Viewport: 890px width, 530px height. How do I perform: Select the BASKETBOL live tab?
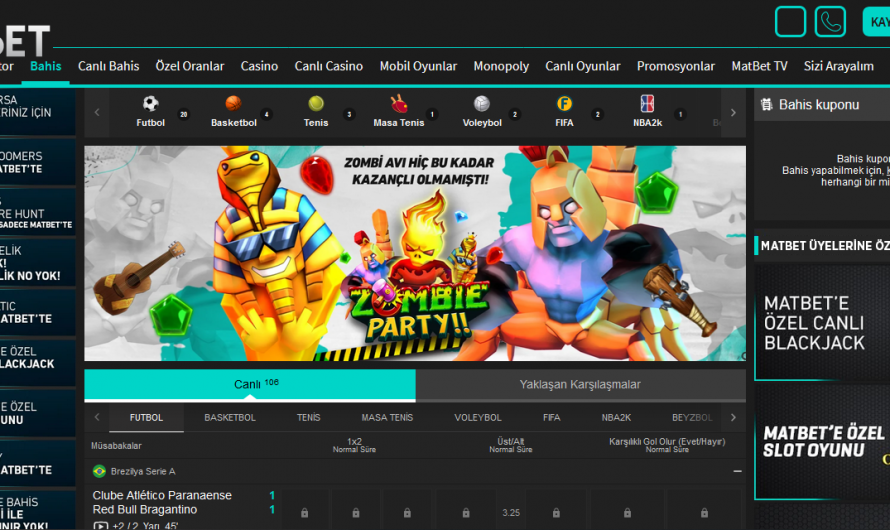coord(230,418)
